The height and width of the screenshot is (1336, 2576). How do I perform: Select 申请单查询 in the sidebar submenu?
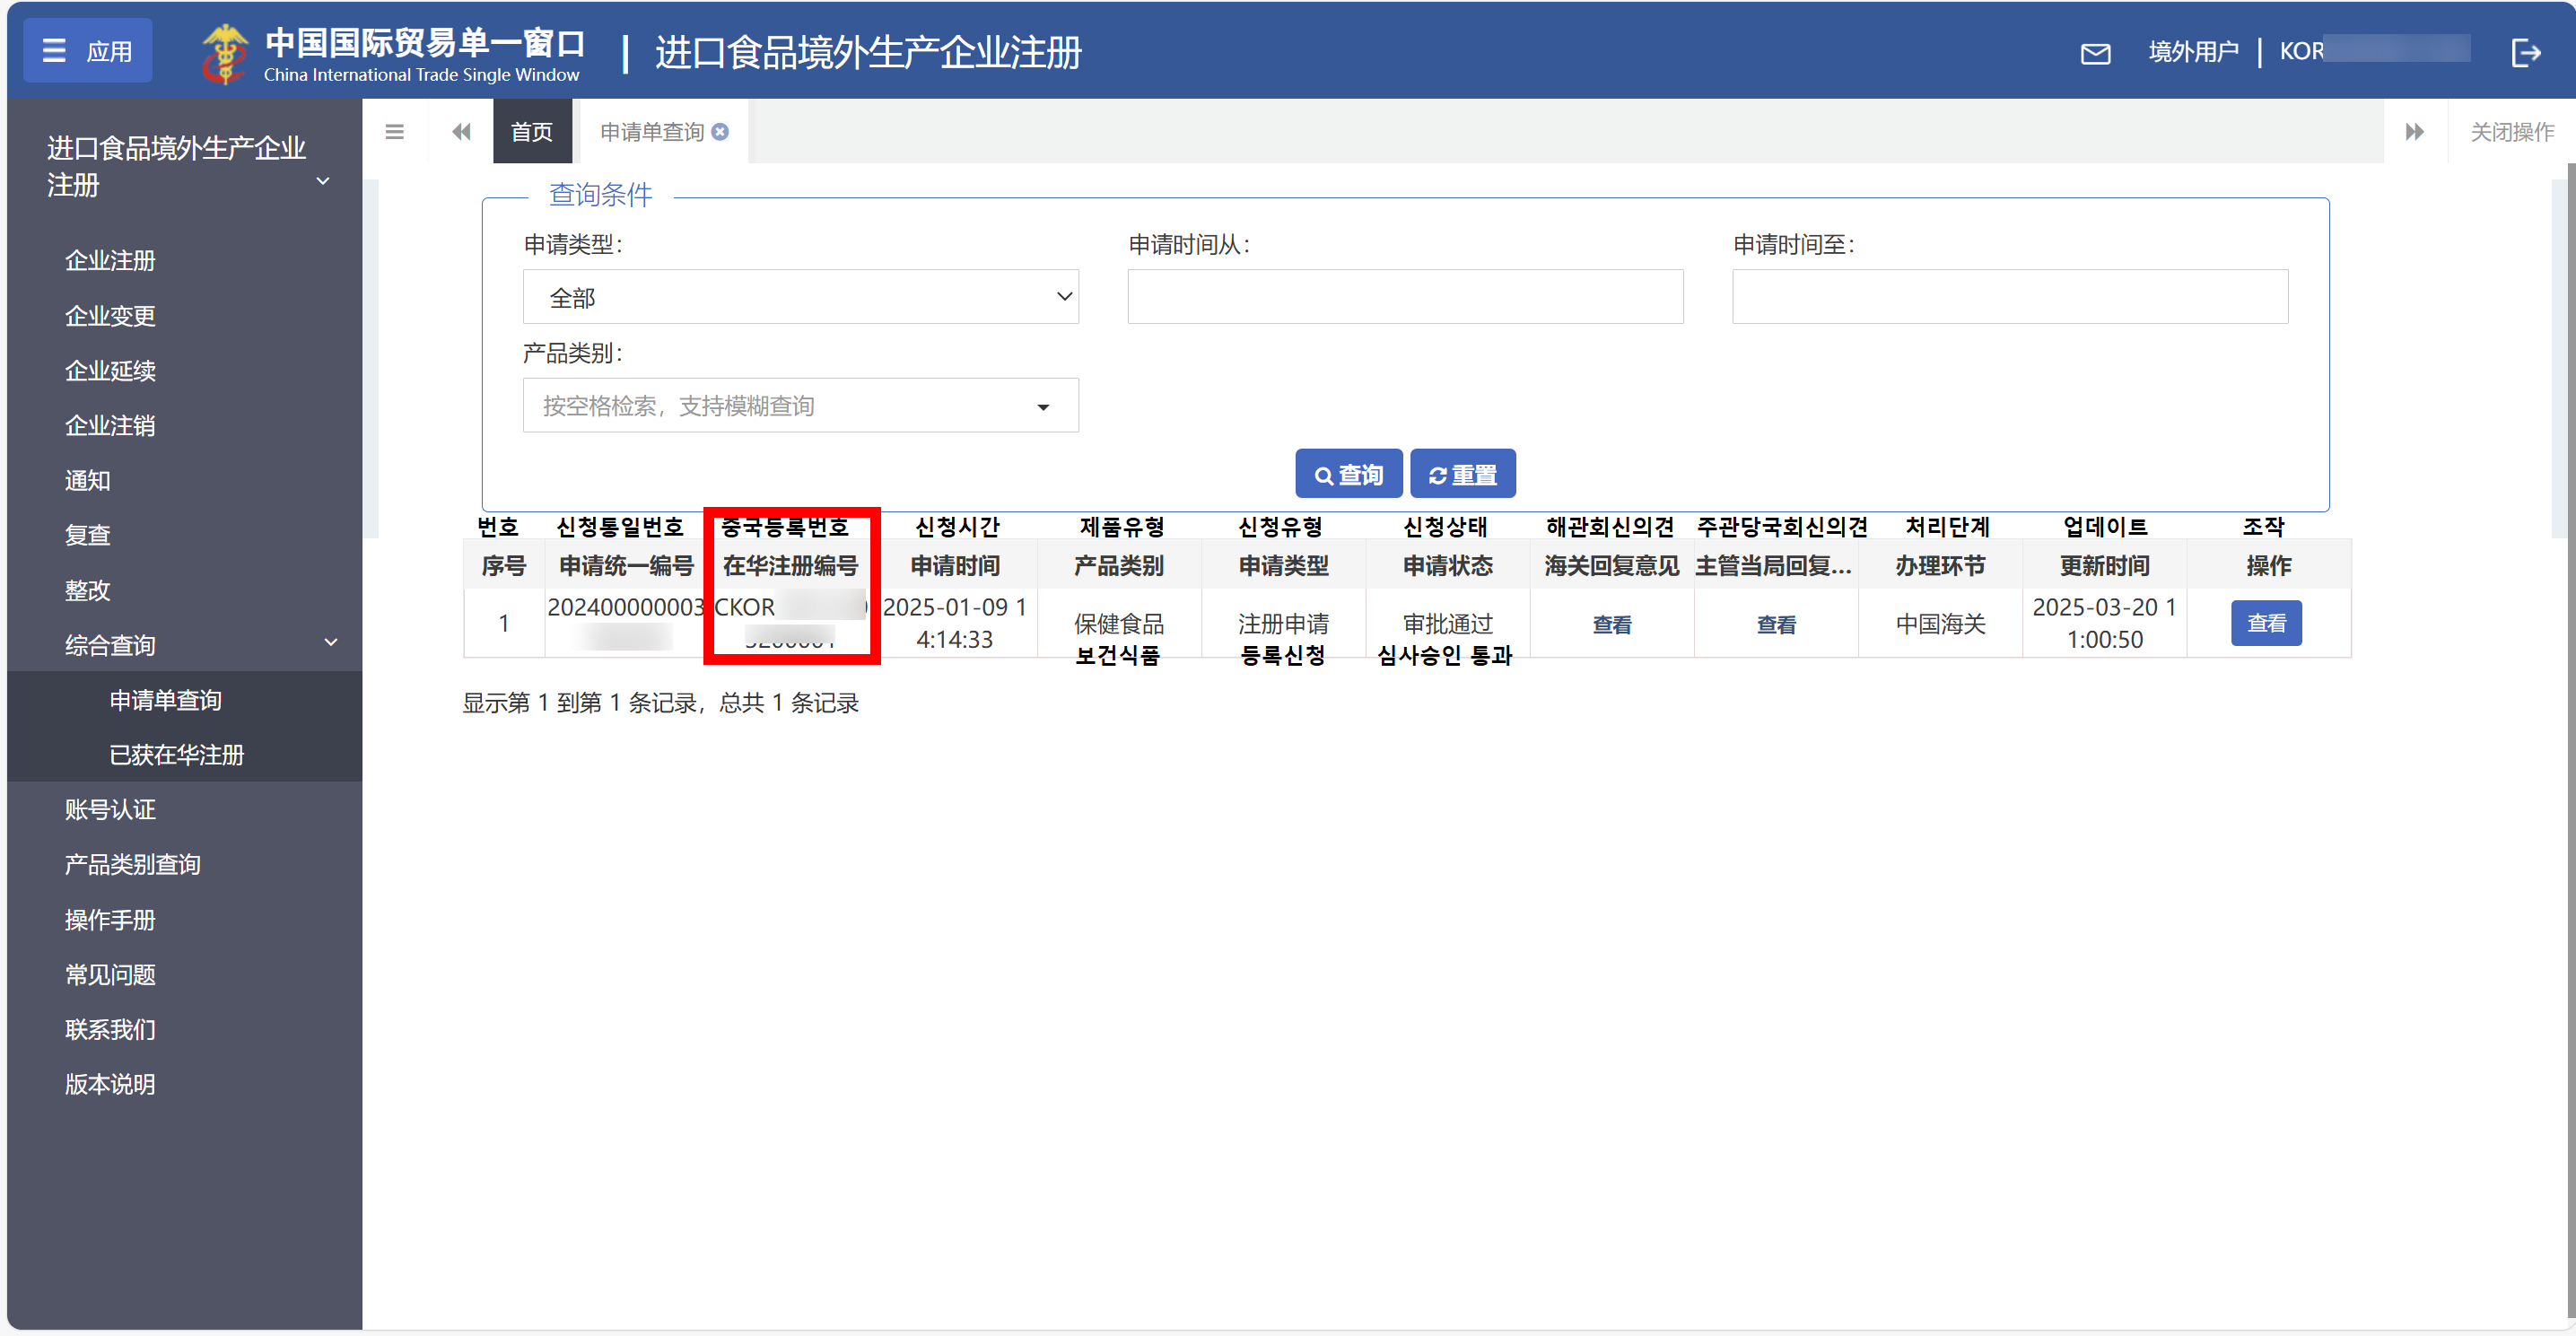click(x=165, y=699)
